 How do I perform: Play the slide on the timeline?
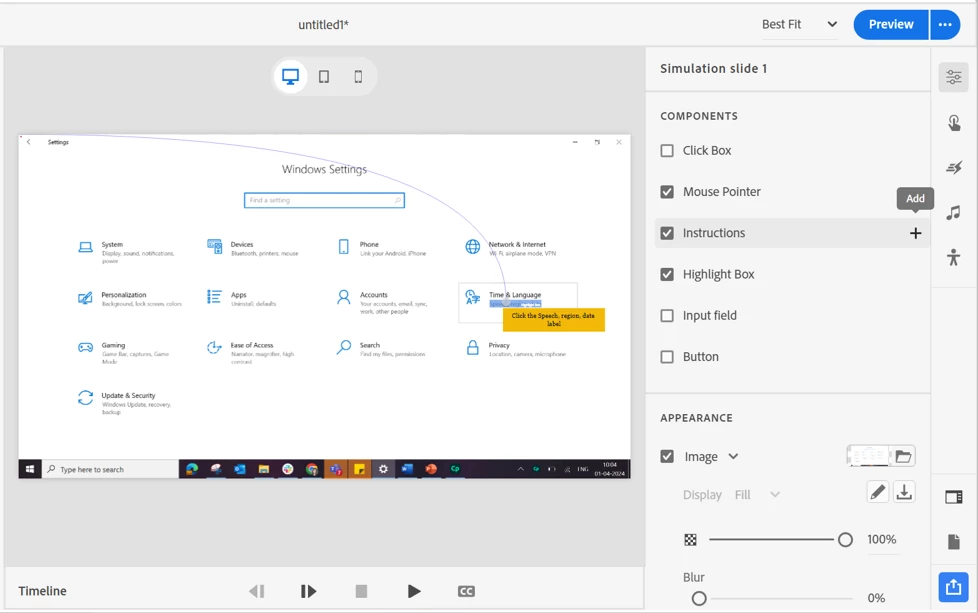coord(414,591)
